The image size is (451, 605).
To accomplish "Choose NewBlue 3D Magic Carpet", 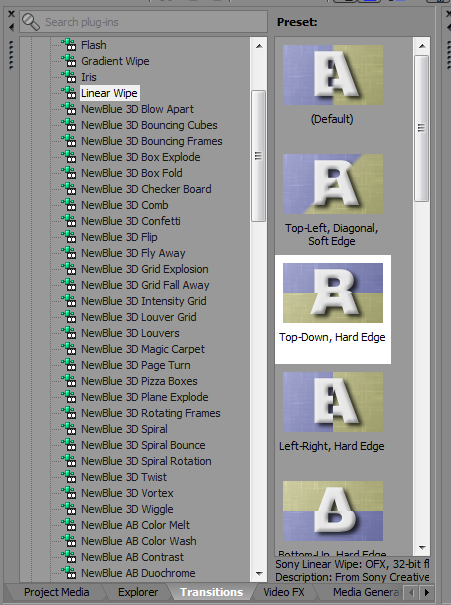I will tap(143, 349).
